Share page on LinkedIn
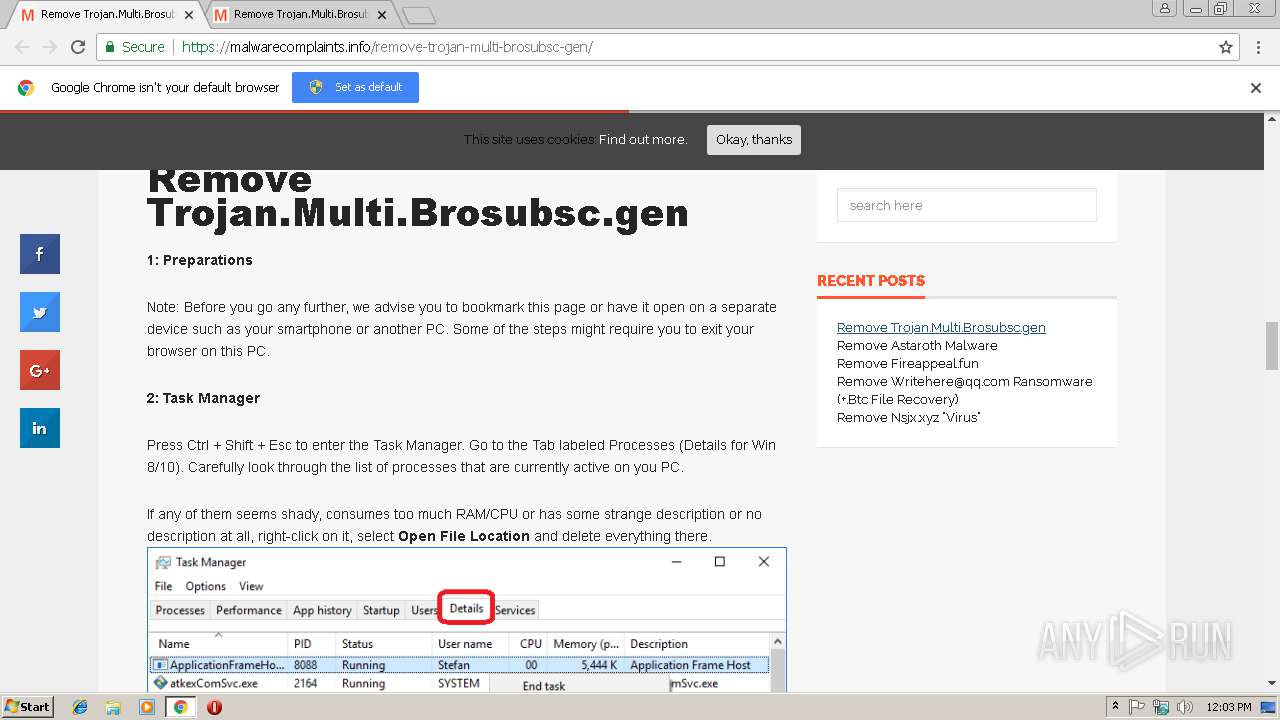Screen dimensions: 1280x720 point(40,428)
